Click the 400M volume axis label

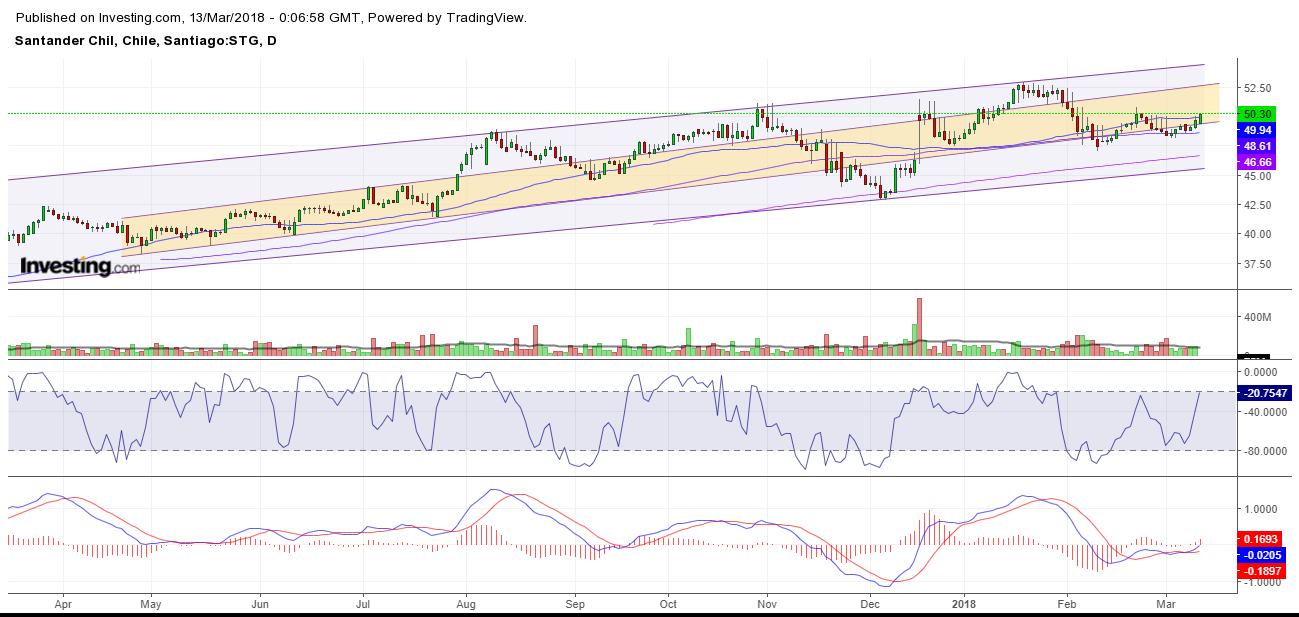click(1257, 317)
